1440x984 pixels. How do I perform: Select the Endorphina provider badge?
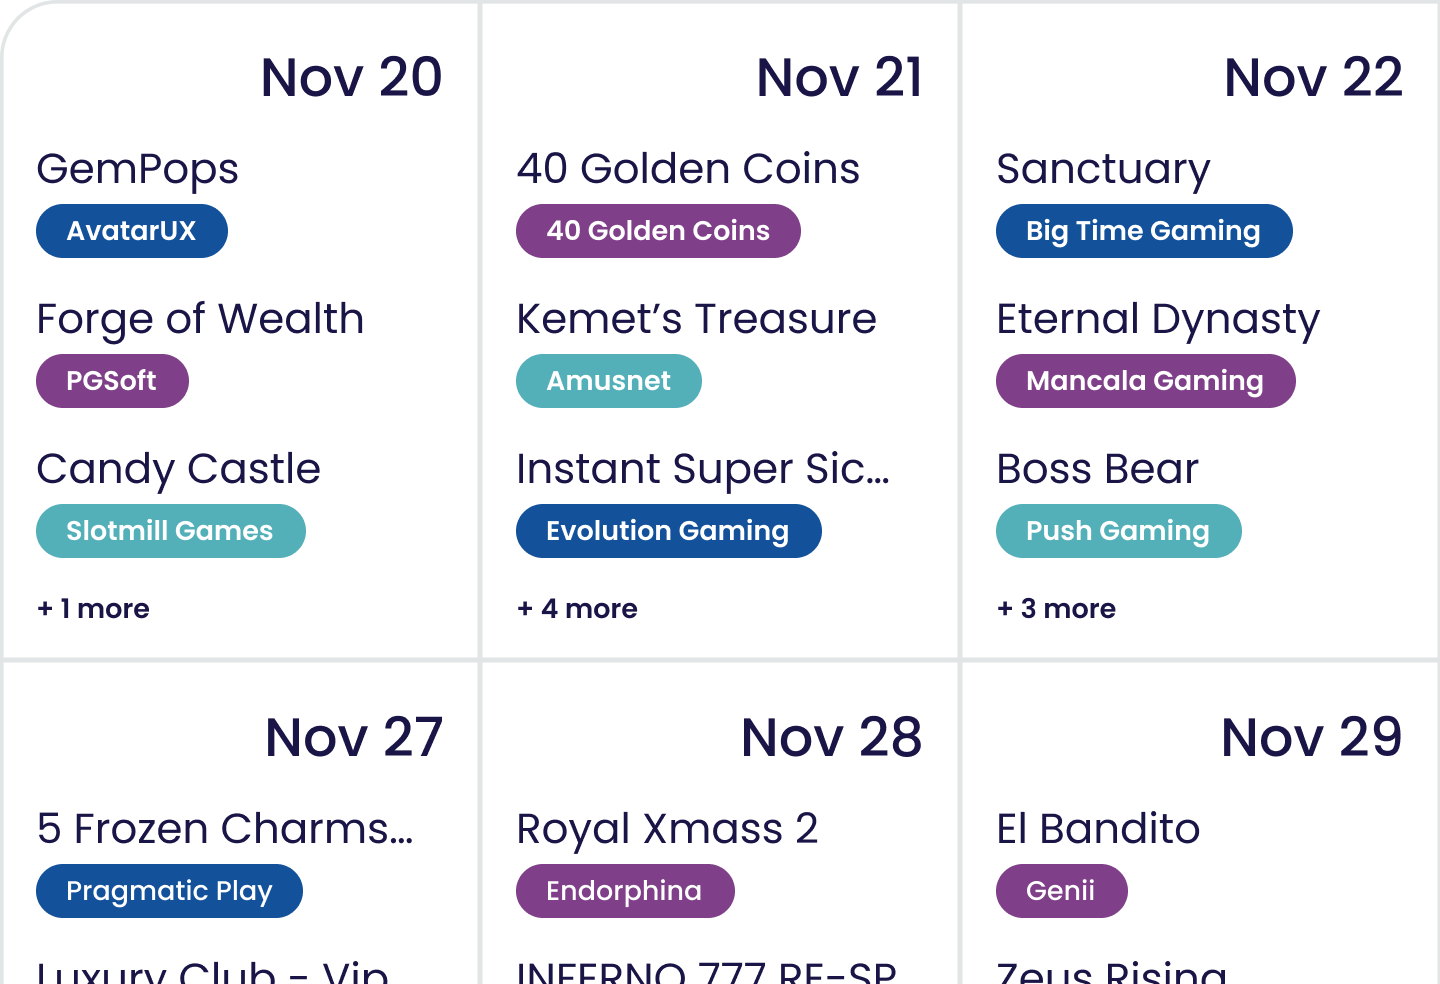click(624, 891)
